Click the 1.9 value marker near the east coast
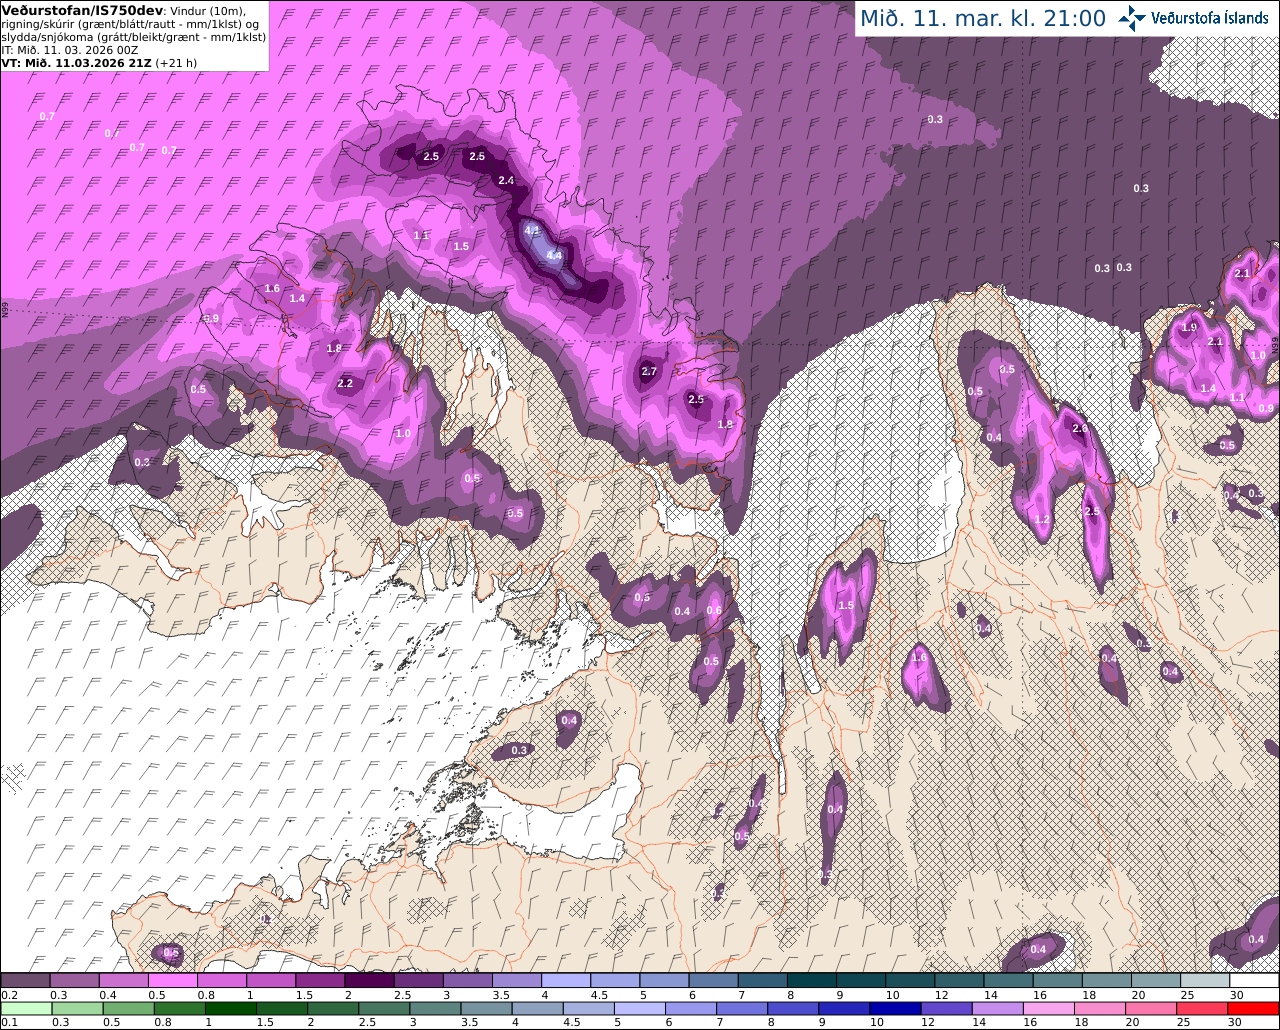The image size is (1280, 1030). 1189,327
